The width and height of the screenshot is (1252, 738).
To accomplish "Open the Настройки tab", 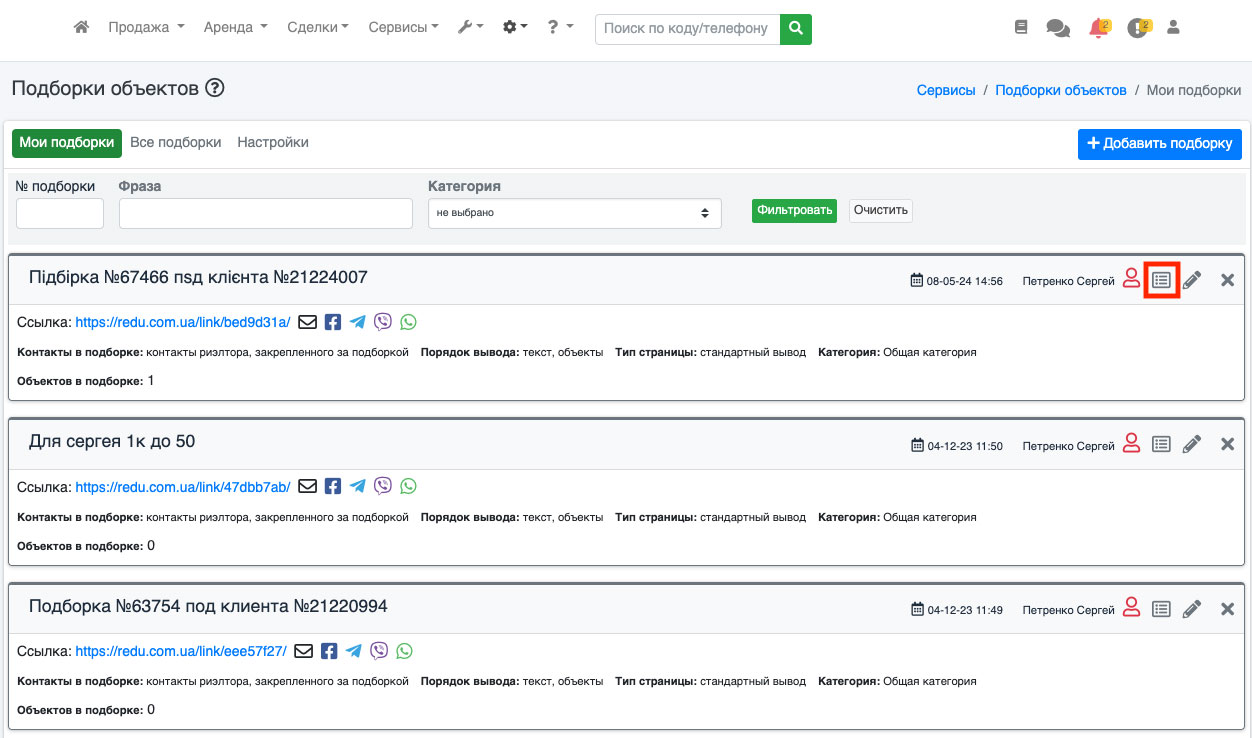I will [273, 143].
